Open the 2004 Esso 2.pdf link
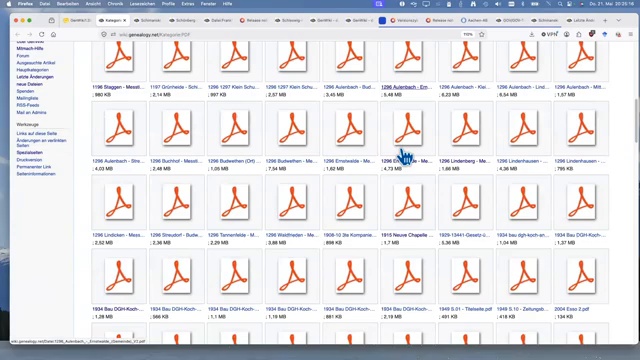Screen dimensions: 640x360 click(571, 309)
